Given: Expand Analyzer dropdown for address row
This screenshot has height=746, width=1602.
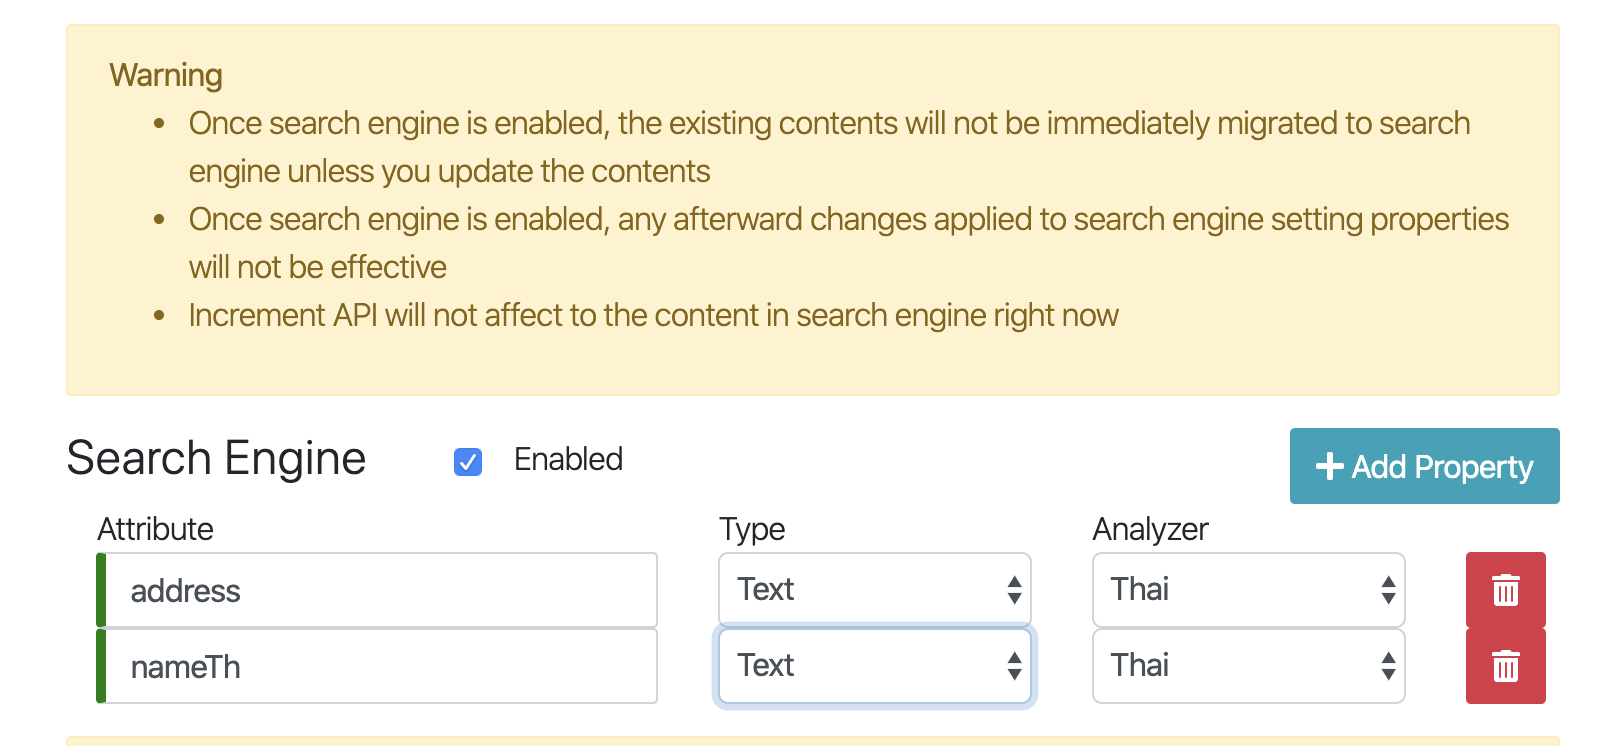Looking at the screenshot, I should (1248, 590).
